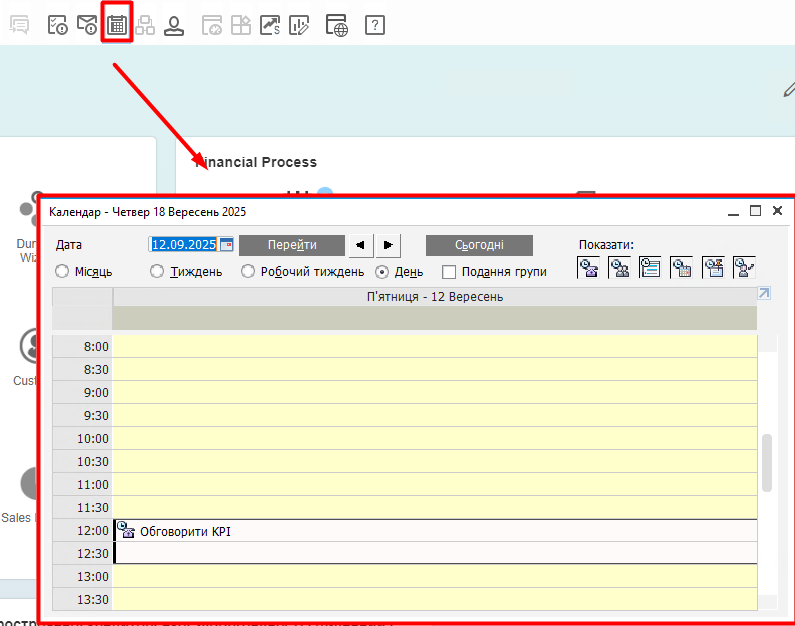Click the help question mark icon
The width and height of the screenshot is (795, 626).
pyautogui.click(x=374, y=25)
